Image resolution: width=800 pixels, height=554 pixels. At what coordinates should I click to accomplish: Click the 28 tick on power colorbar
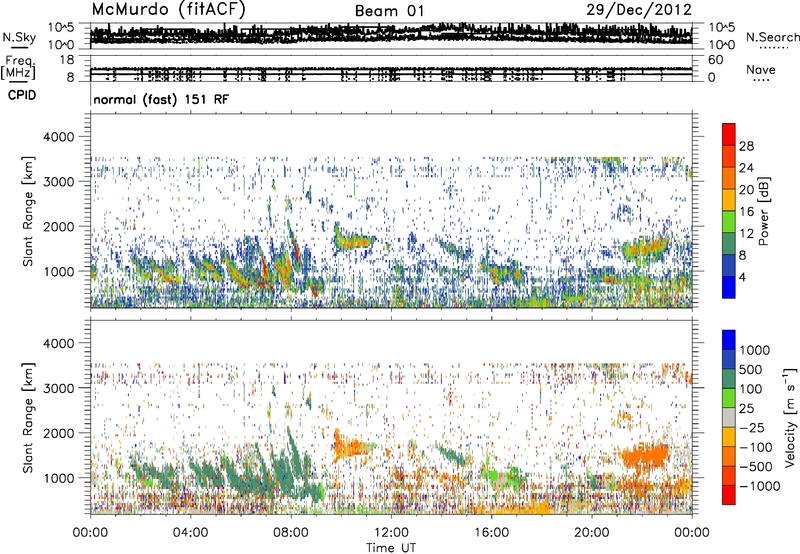(746, 146)
